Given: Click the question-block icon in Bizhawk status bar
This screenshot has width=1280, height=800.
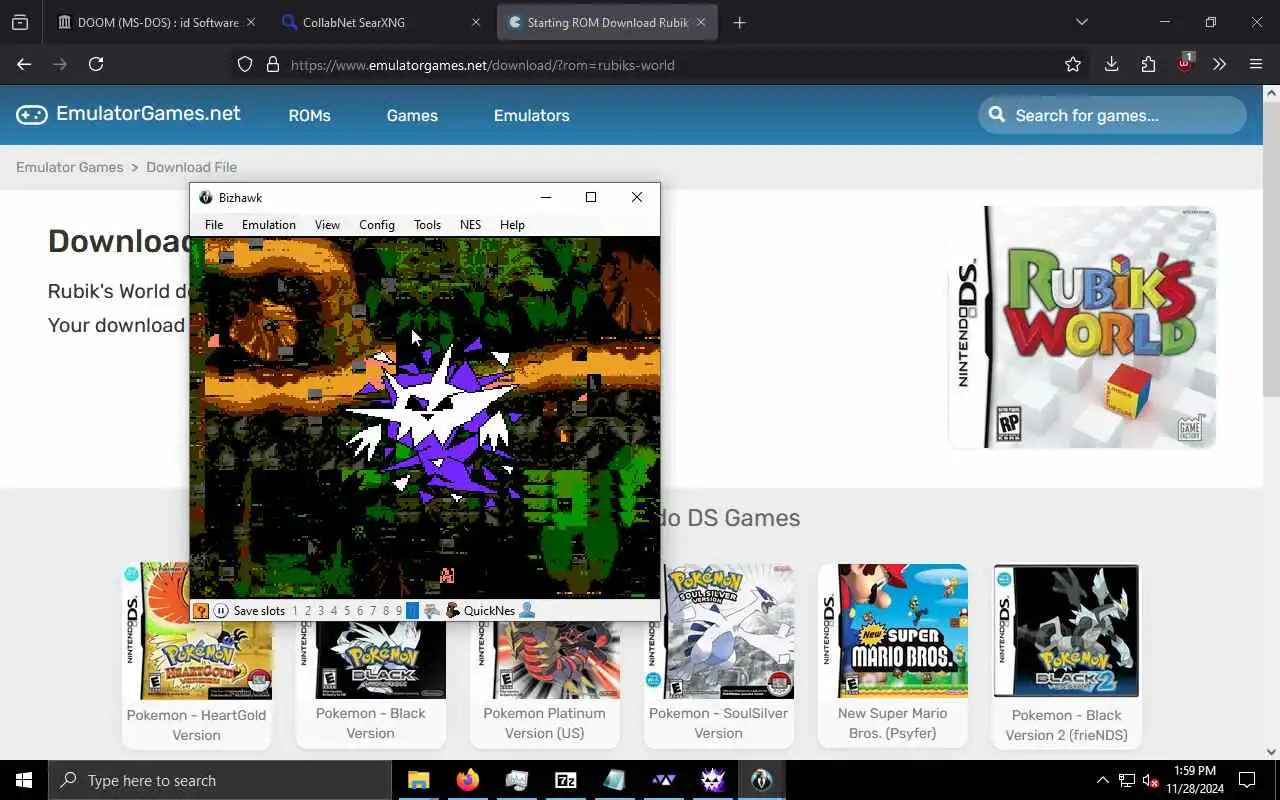Looking at the screenshot, I should (201, 611).
